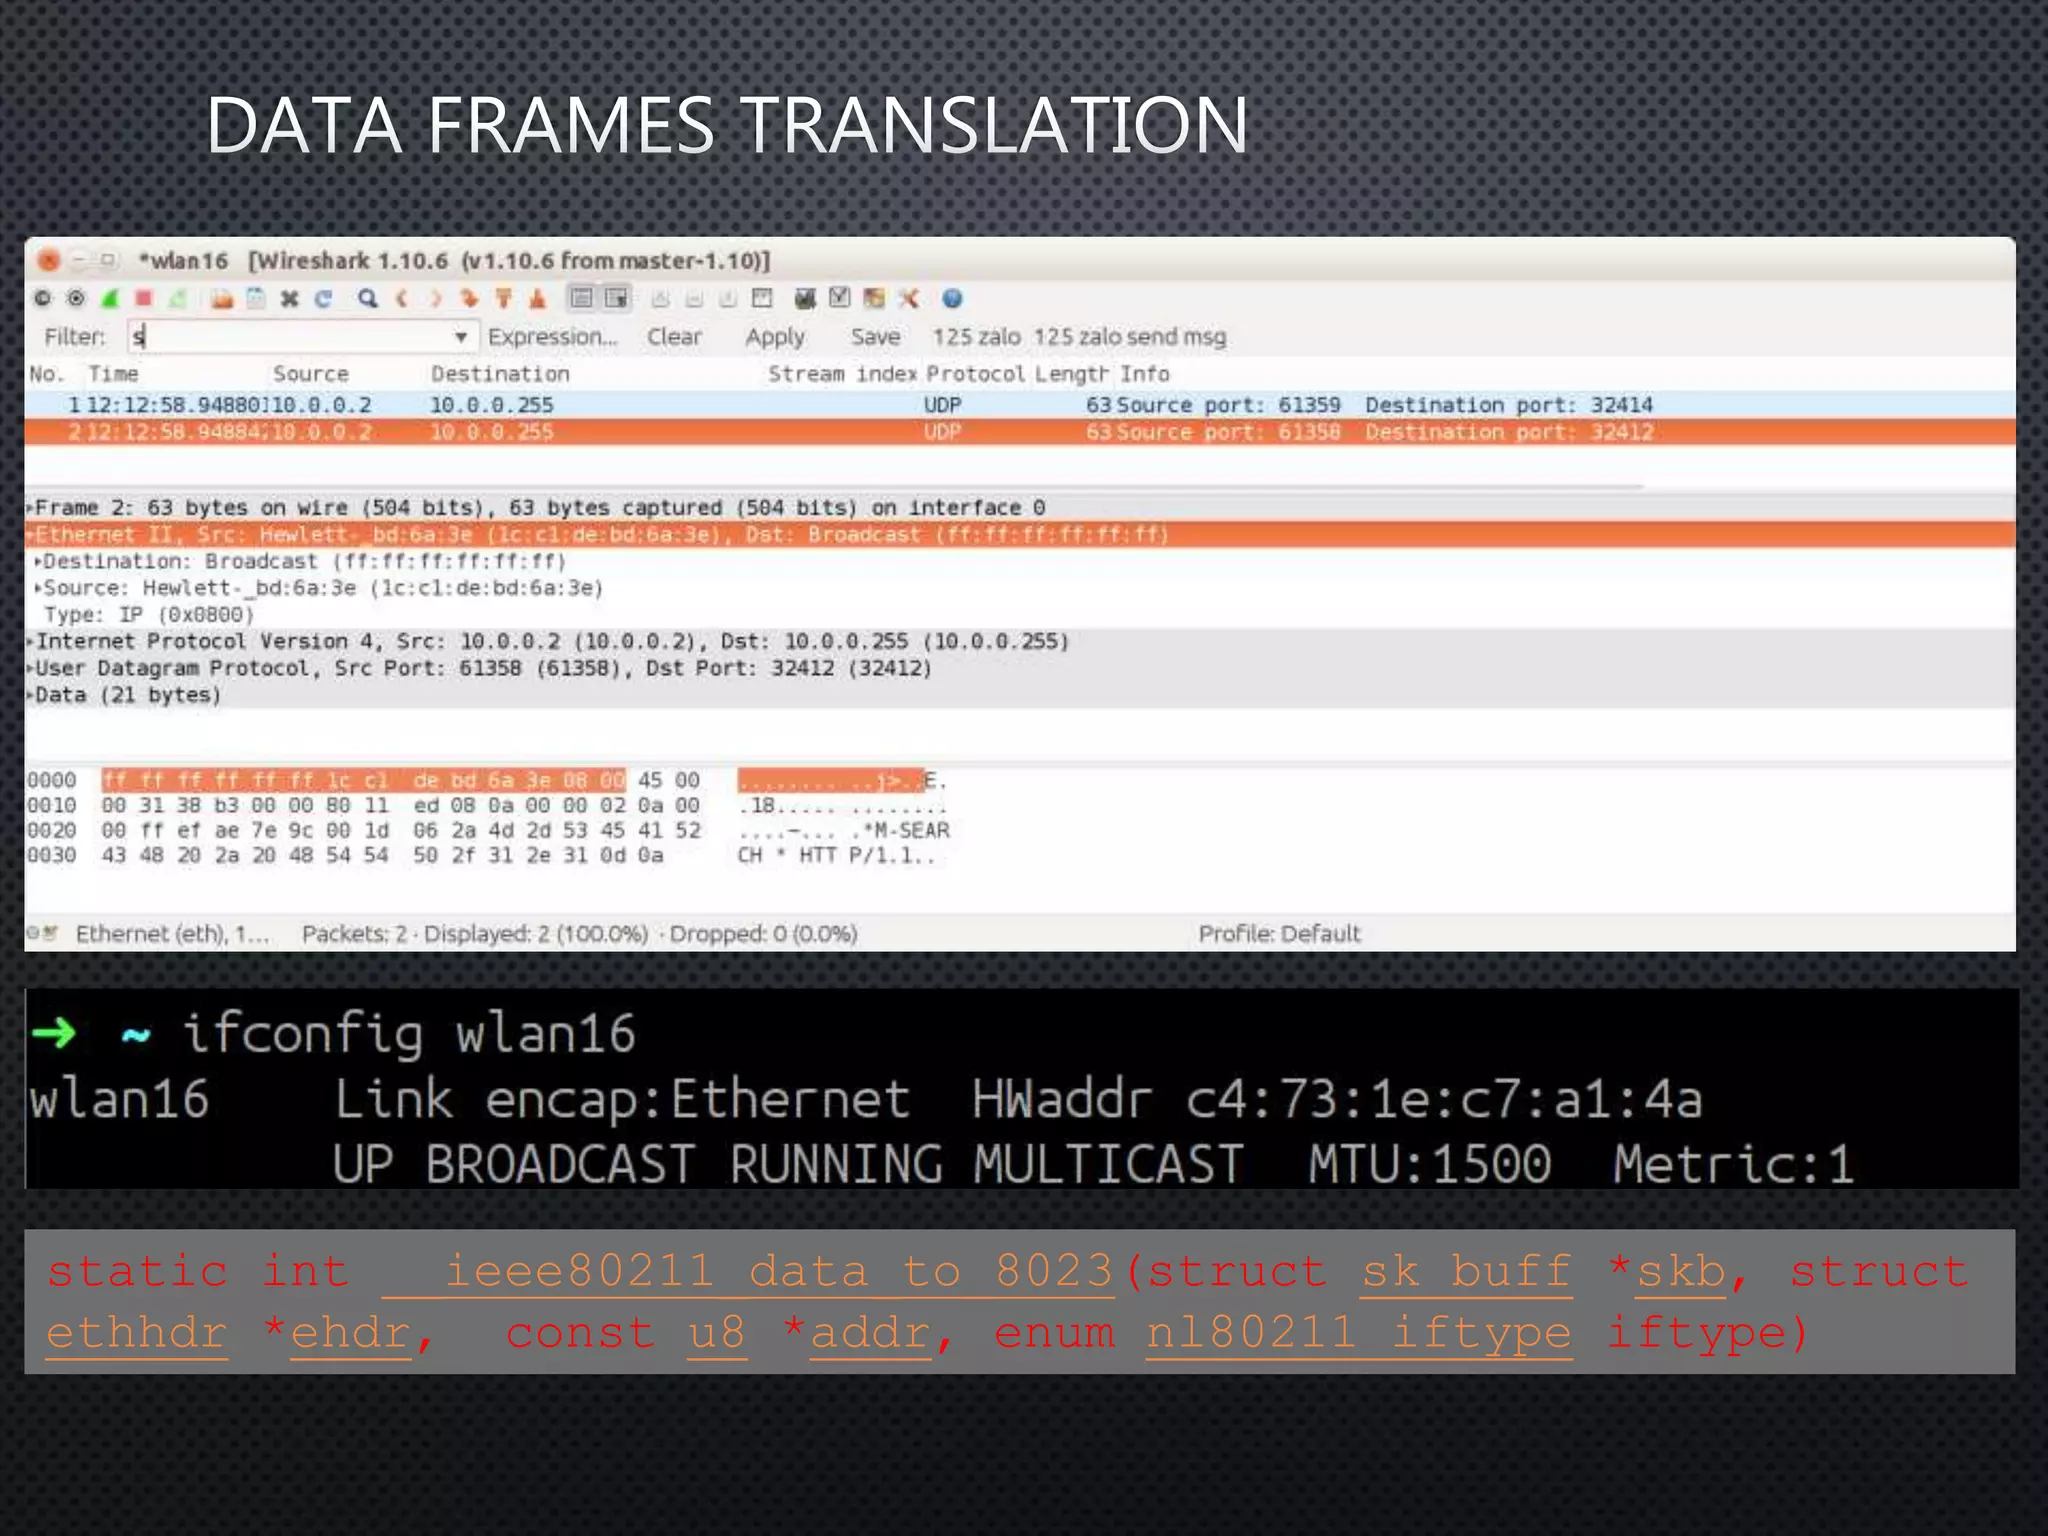This screenshot has height=1536, width=2048.
Task: Expand Internet Protocol Version 4 node
Action: coord(30,642)
